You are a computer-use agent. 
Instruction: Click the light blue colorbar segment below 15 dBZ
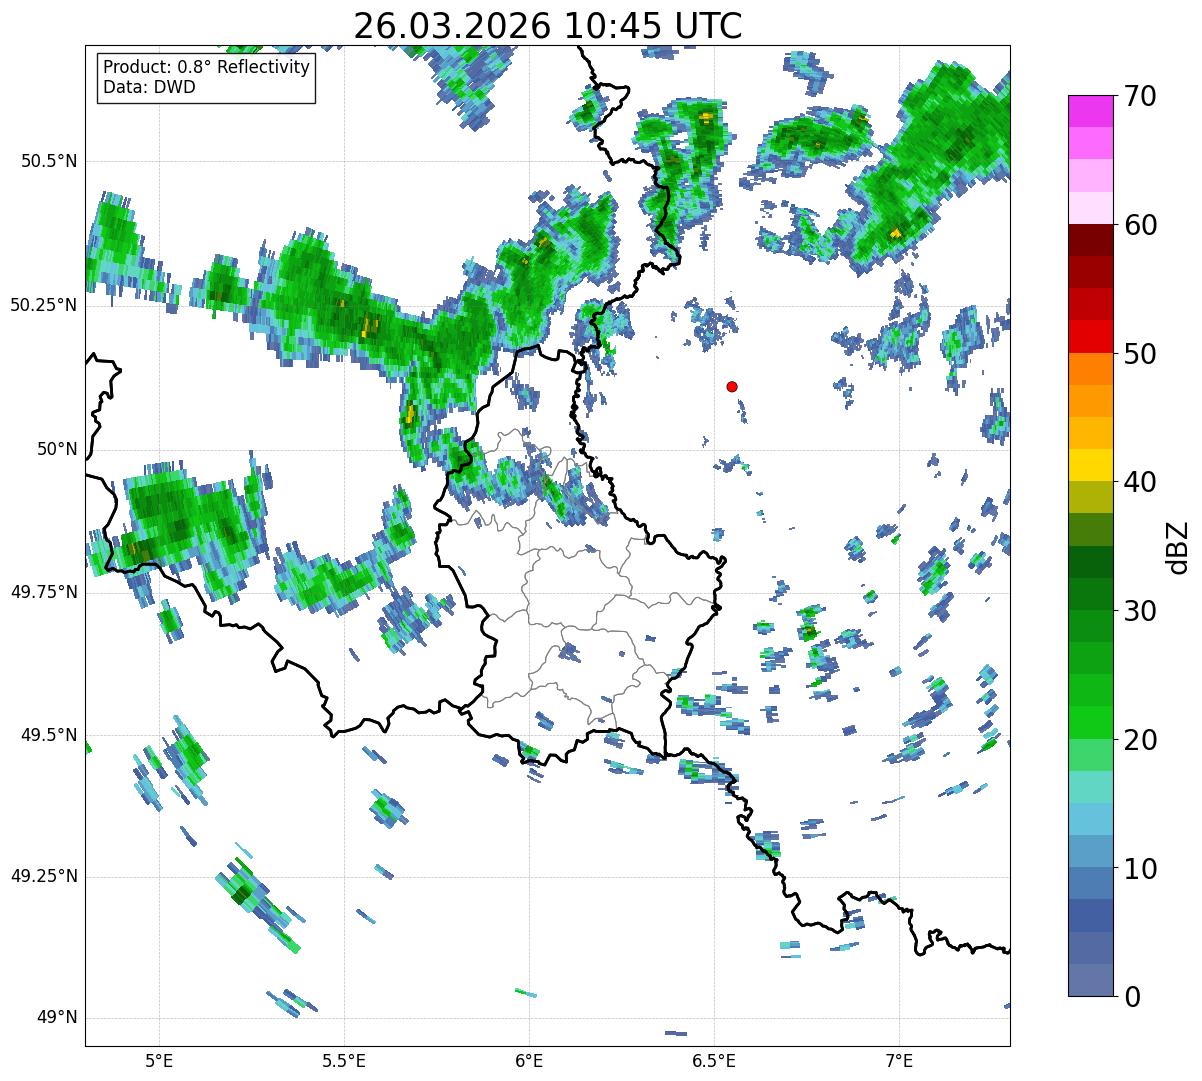click(1091, 819)
